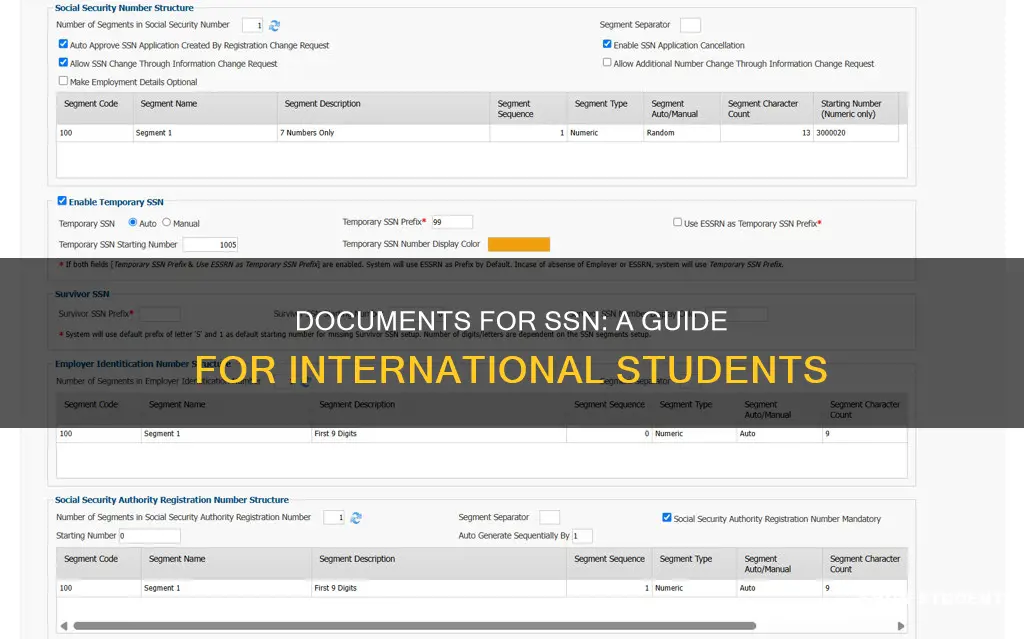Open the orange Temporary SSN display color swatch
Viewport: 1024px width, 639px height.
point(519,244)
